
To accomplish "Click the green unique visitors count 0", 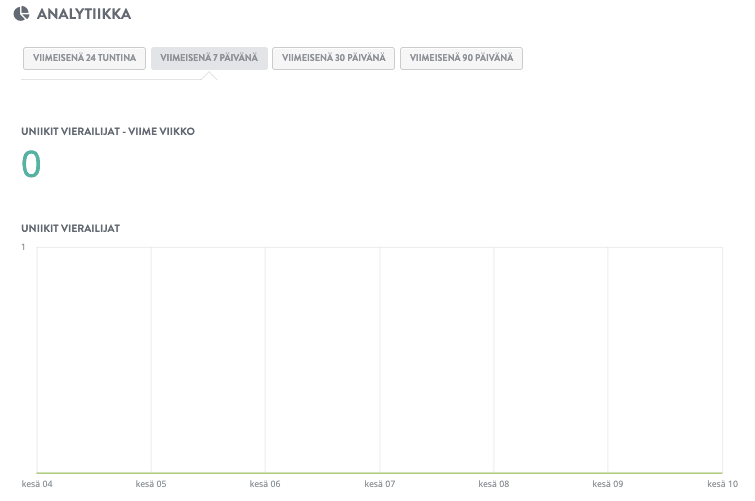I will pos(31,164).
